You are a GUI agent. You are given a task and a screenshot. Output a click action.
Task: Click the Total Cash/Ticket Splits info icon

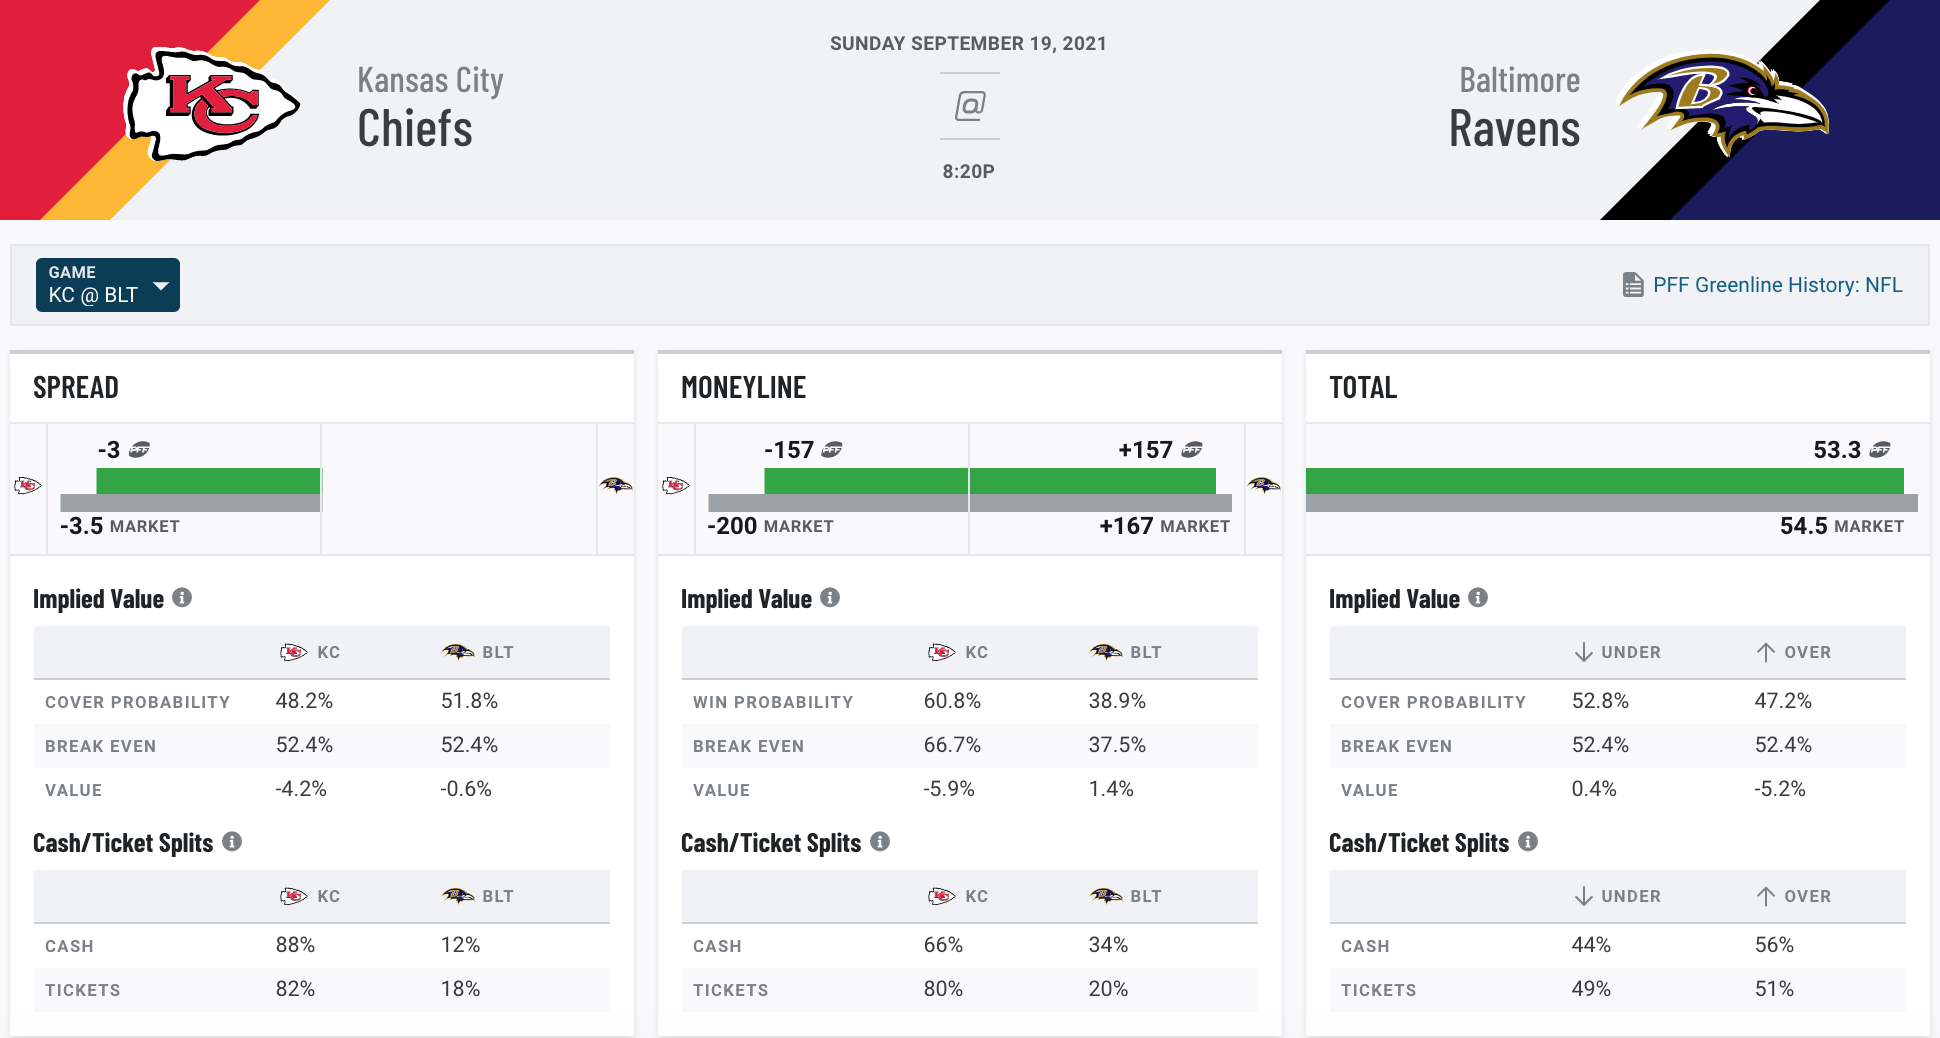[1528, 841]
